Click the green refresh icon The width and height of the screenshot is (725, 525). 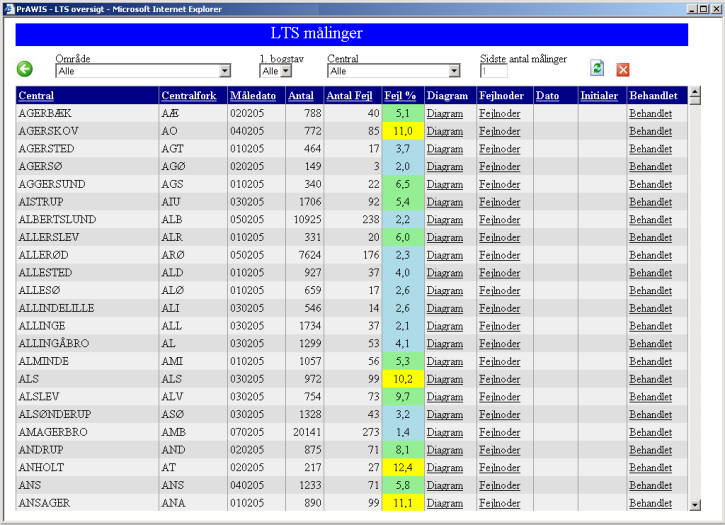point(597,68)
